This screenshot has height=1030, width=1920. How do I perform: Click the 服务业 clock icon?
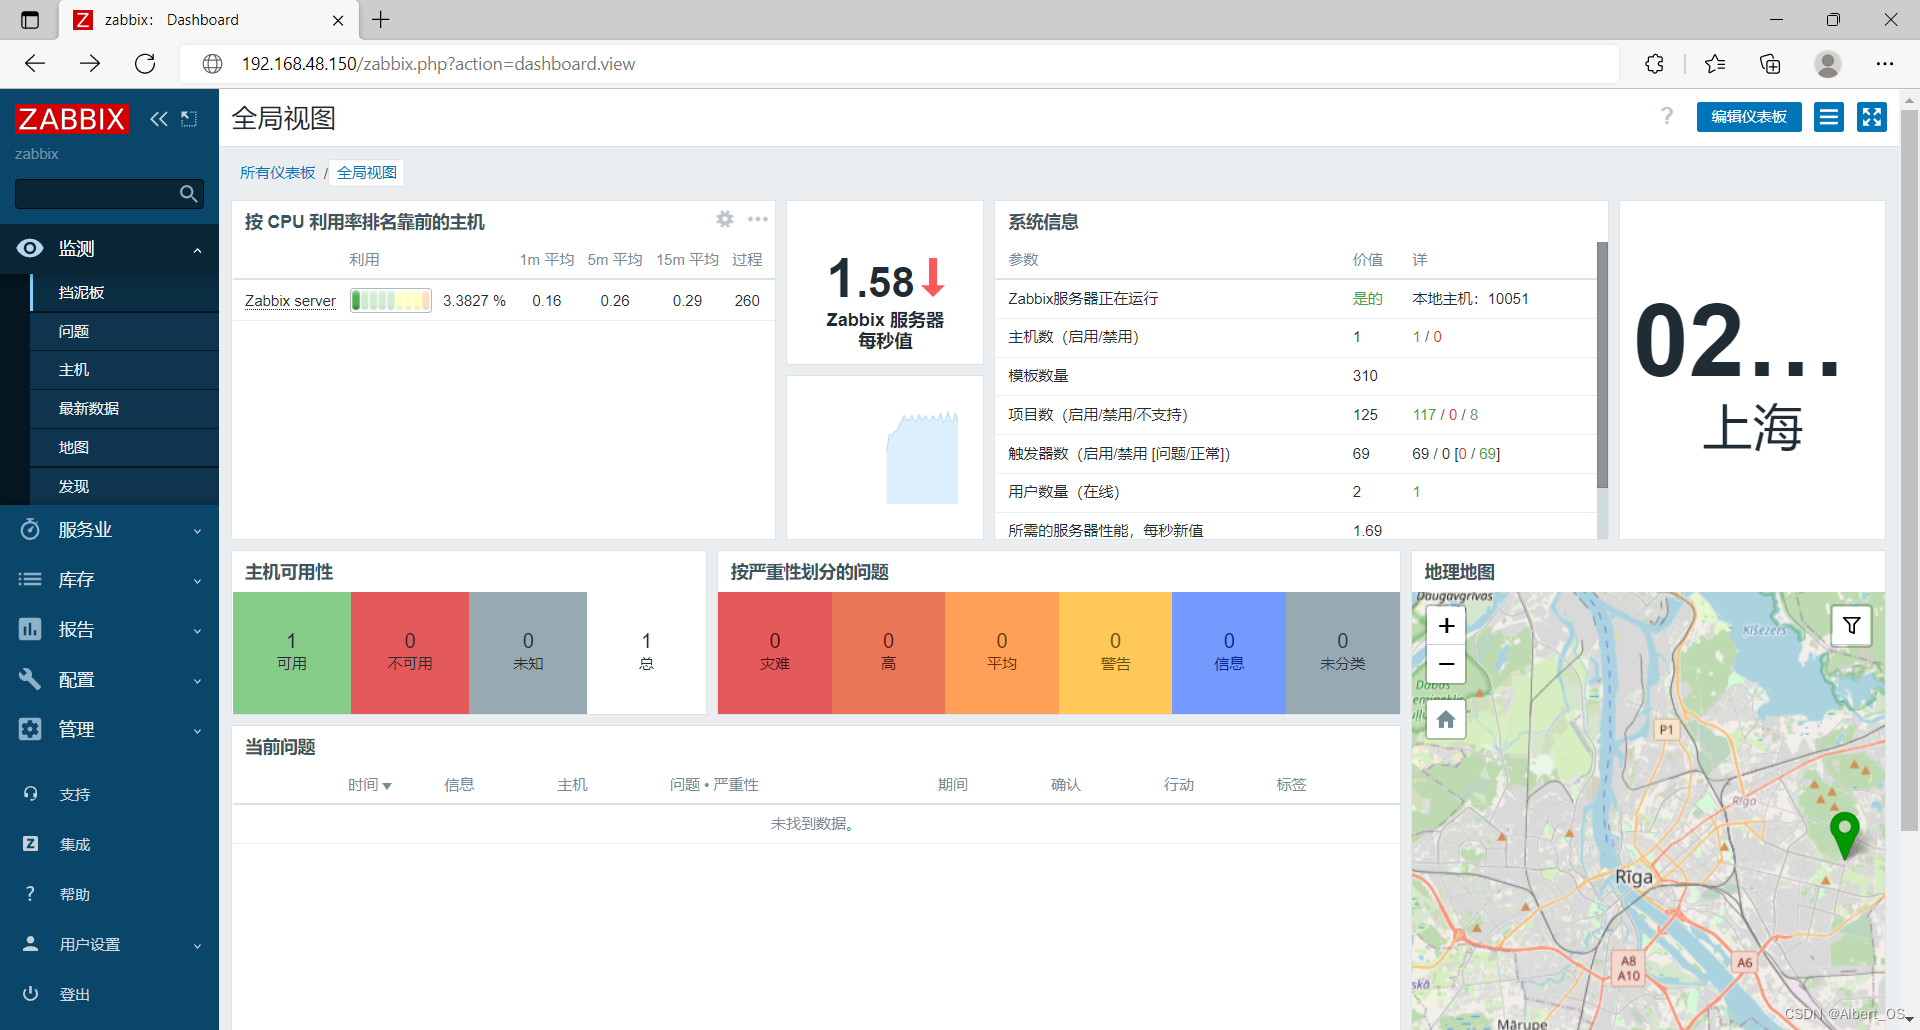(x=30, y=529)
